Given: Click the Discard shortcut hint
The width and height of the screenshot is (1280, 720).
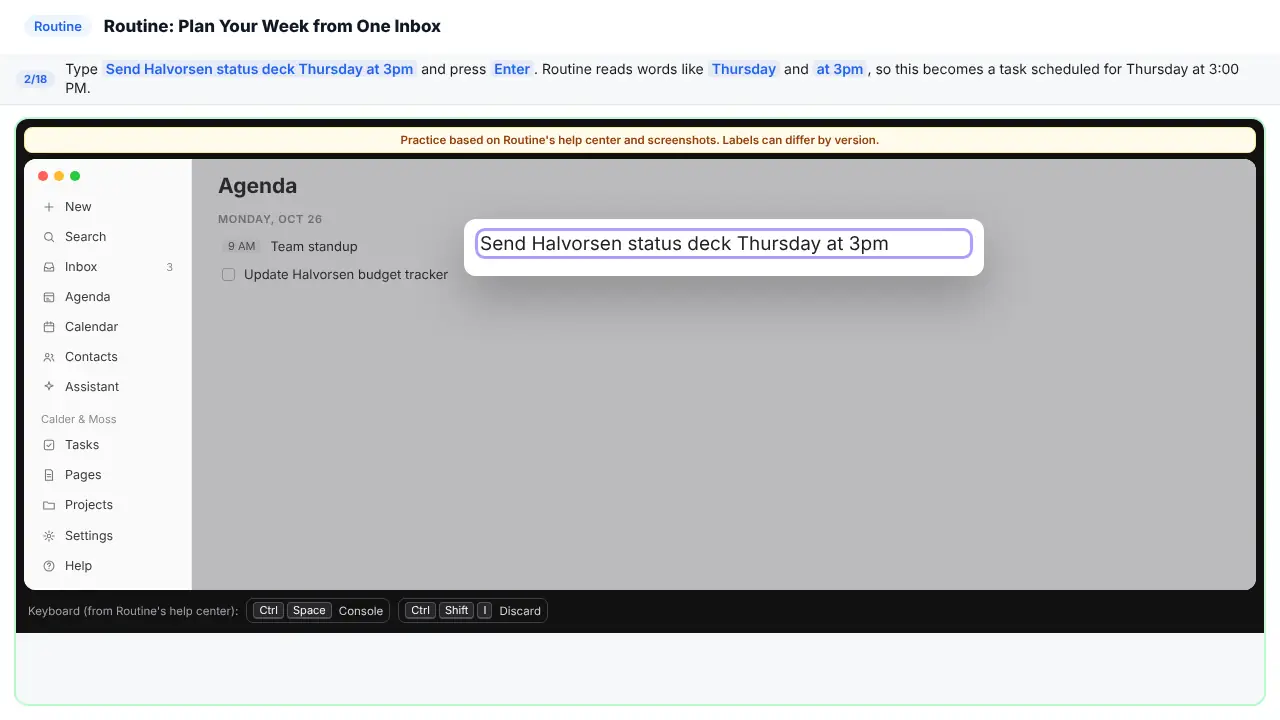Looking at the screenshot, I should click(473, 611).
